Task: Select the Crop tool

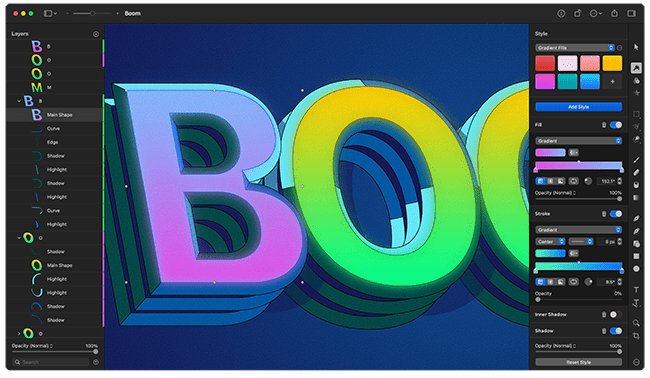Action: 636,336
